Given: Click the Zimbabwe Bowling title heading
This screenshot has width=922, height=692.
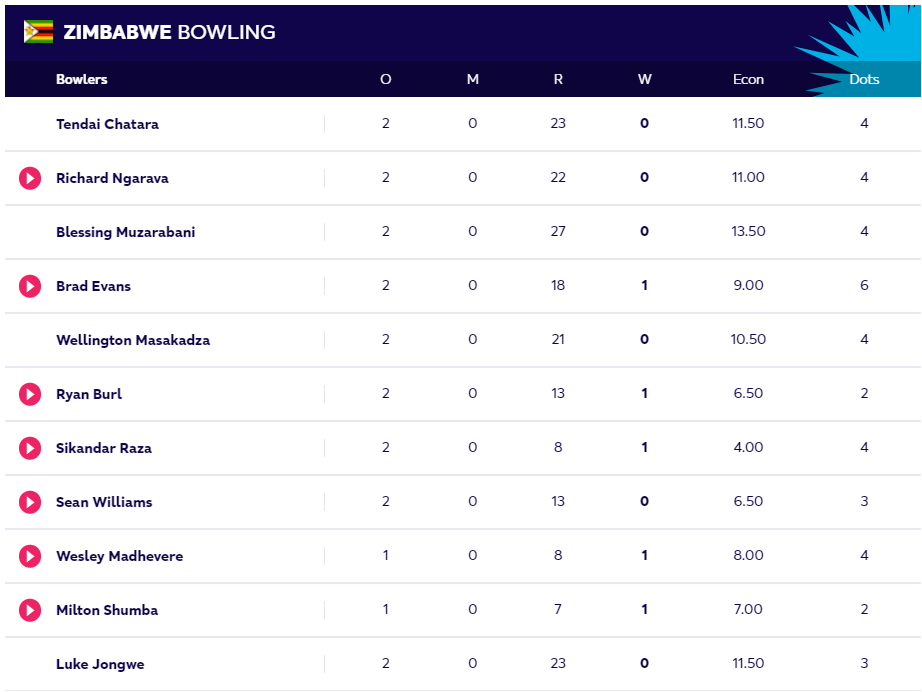Looking at the screenshot, I should click(x=169, y=32).
